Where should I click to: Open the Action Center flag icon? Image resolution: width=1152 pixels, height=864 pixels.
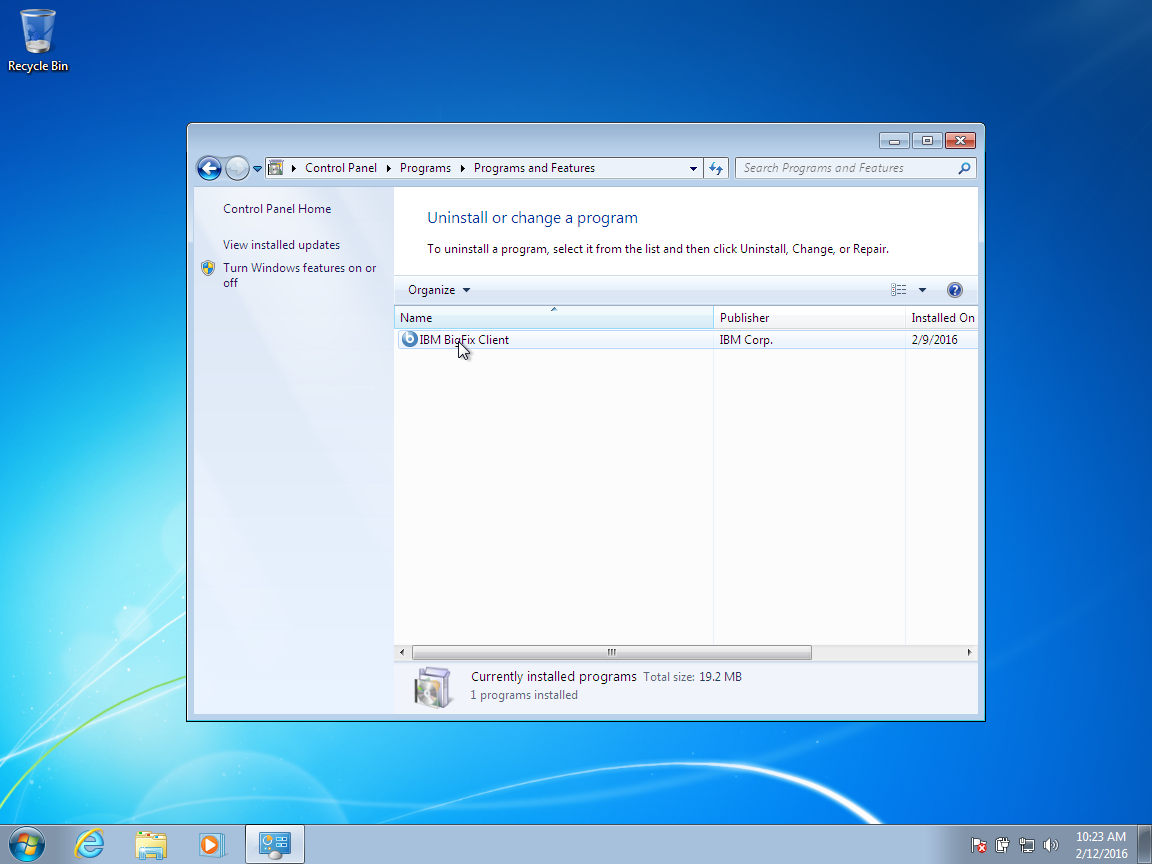point(978,845)
